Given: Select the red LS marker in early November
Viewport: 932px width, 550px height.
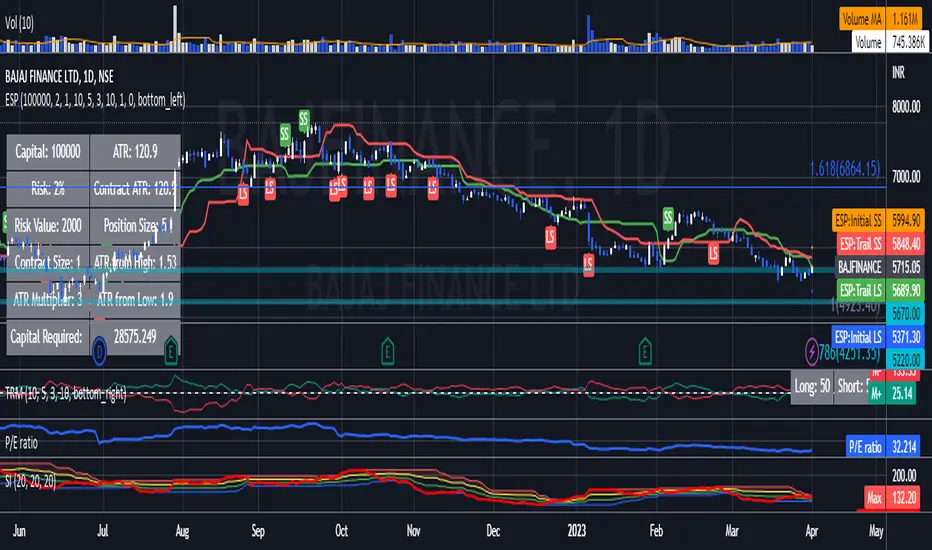Looking at the screenshot, I should [x=433, y=188].
